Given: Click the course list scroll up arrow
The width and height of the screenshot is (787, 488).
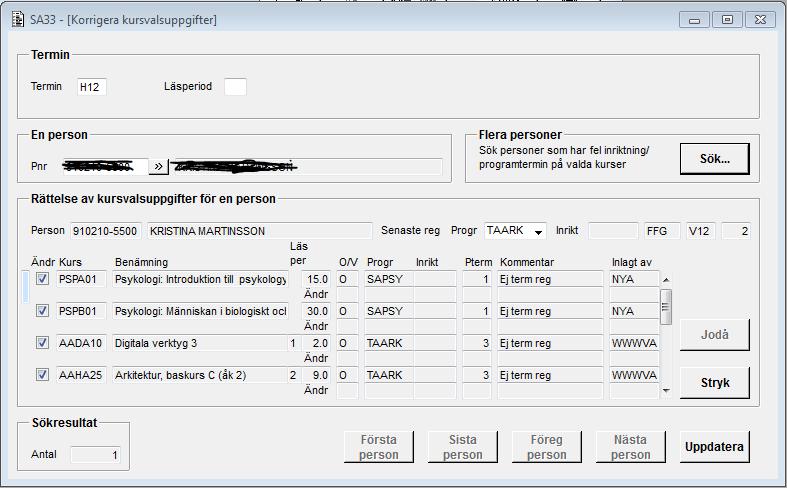Looking at the screenshot, I should [666, 280].
